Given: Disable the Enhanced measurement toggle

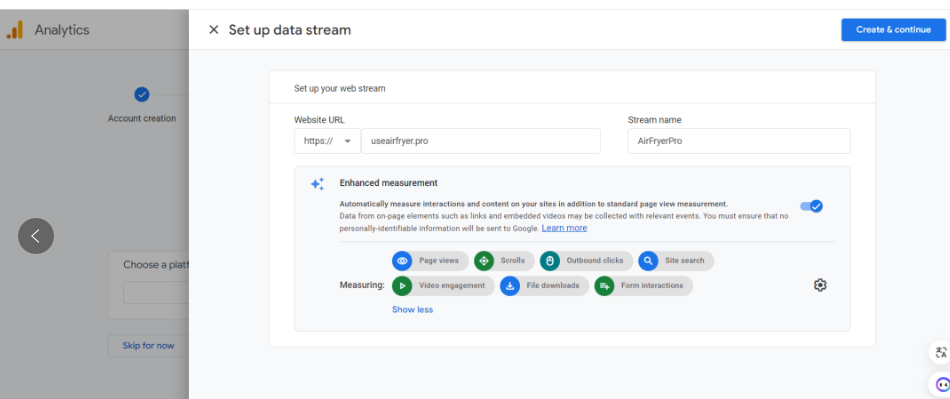Looking at the screenshot, I should pos(812,206).
